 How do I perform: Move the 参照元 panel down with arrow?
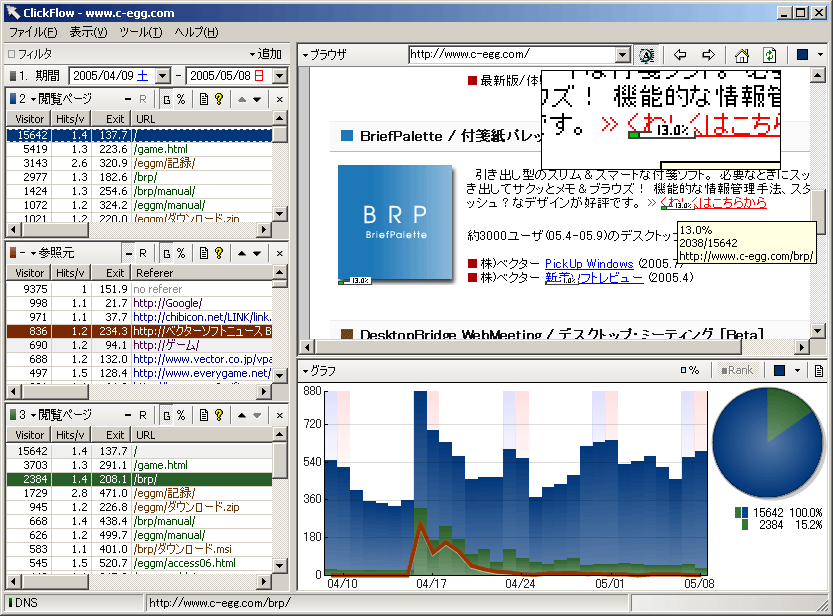pyautogui.click(x=257, y=253)
